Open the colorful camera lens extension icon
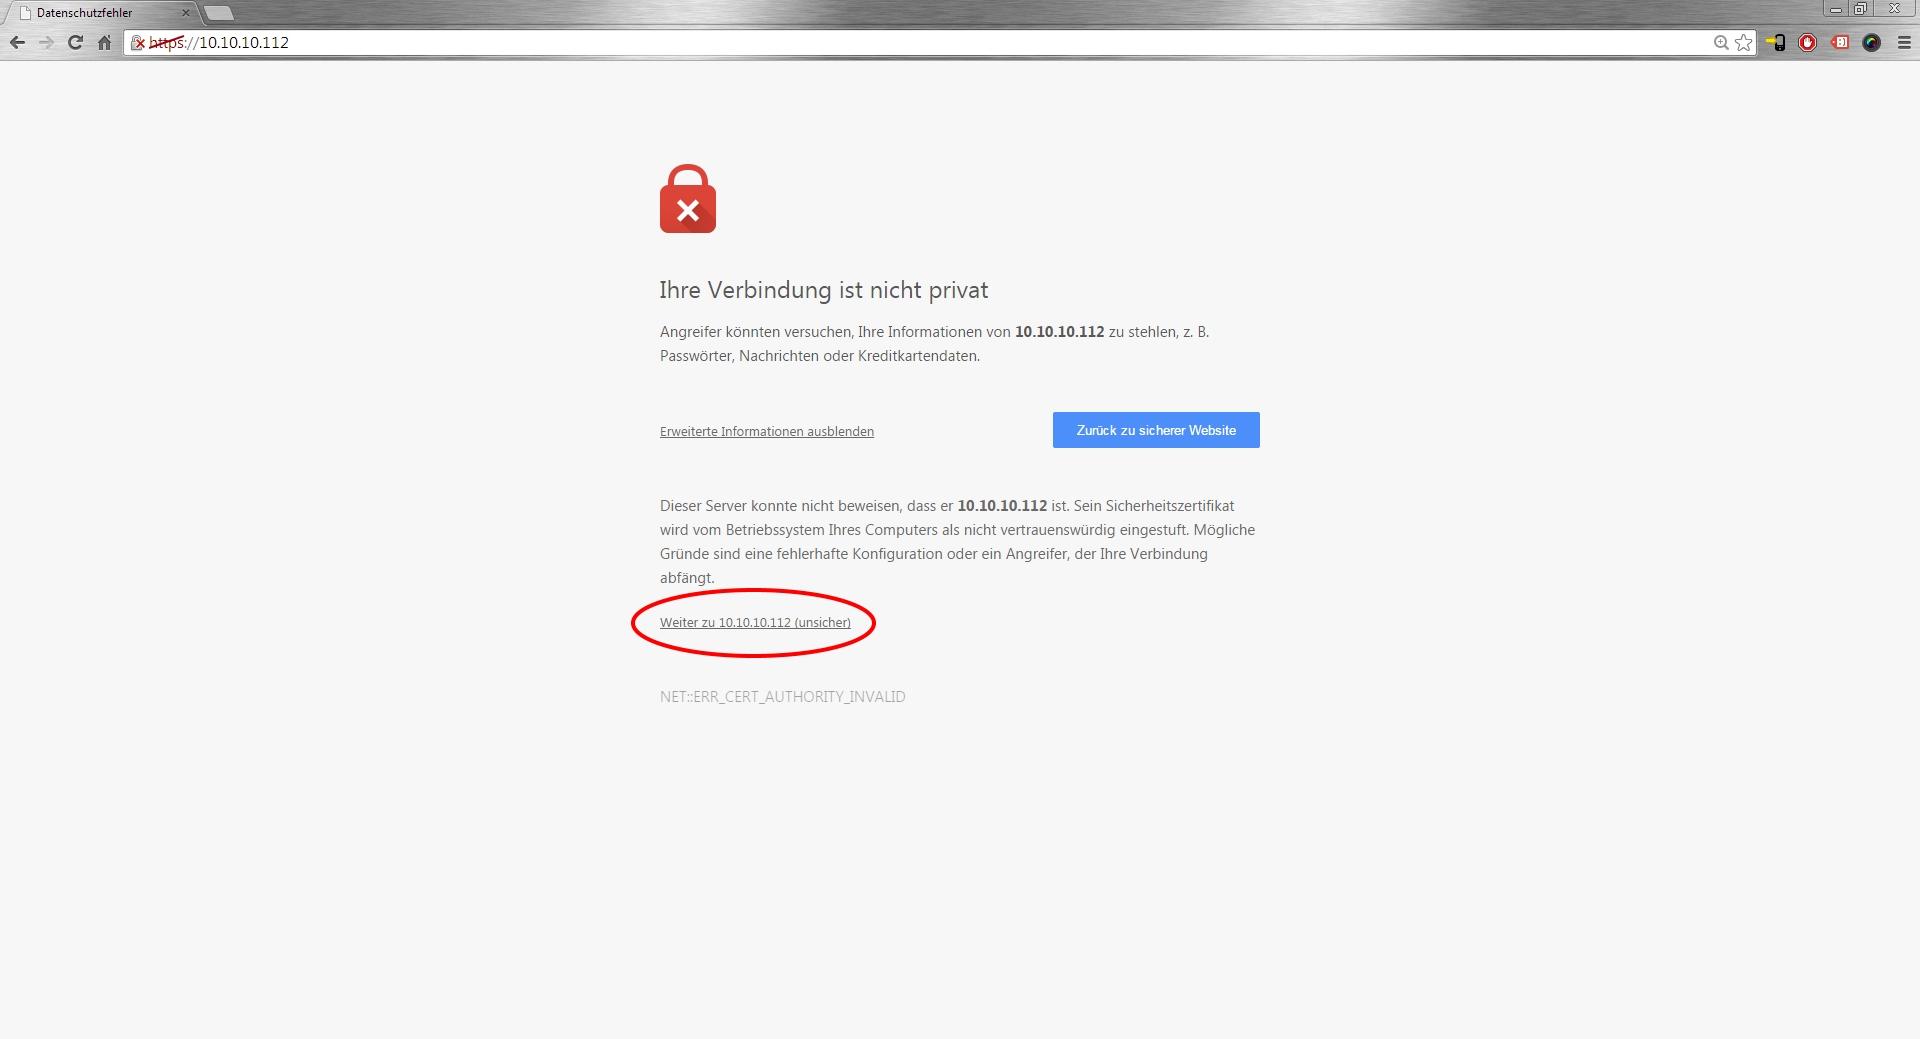The width and height of the screenshot is (1920, 1039). click(1872, 42)
